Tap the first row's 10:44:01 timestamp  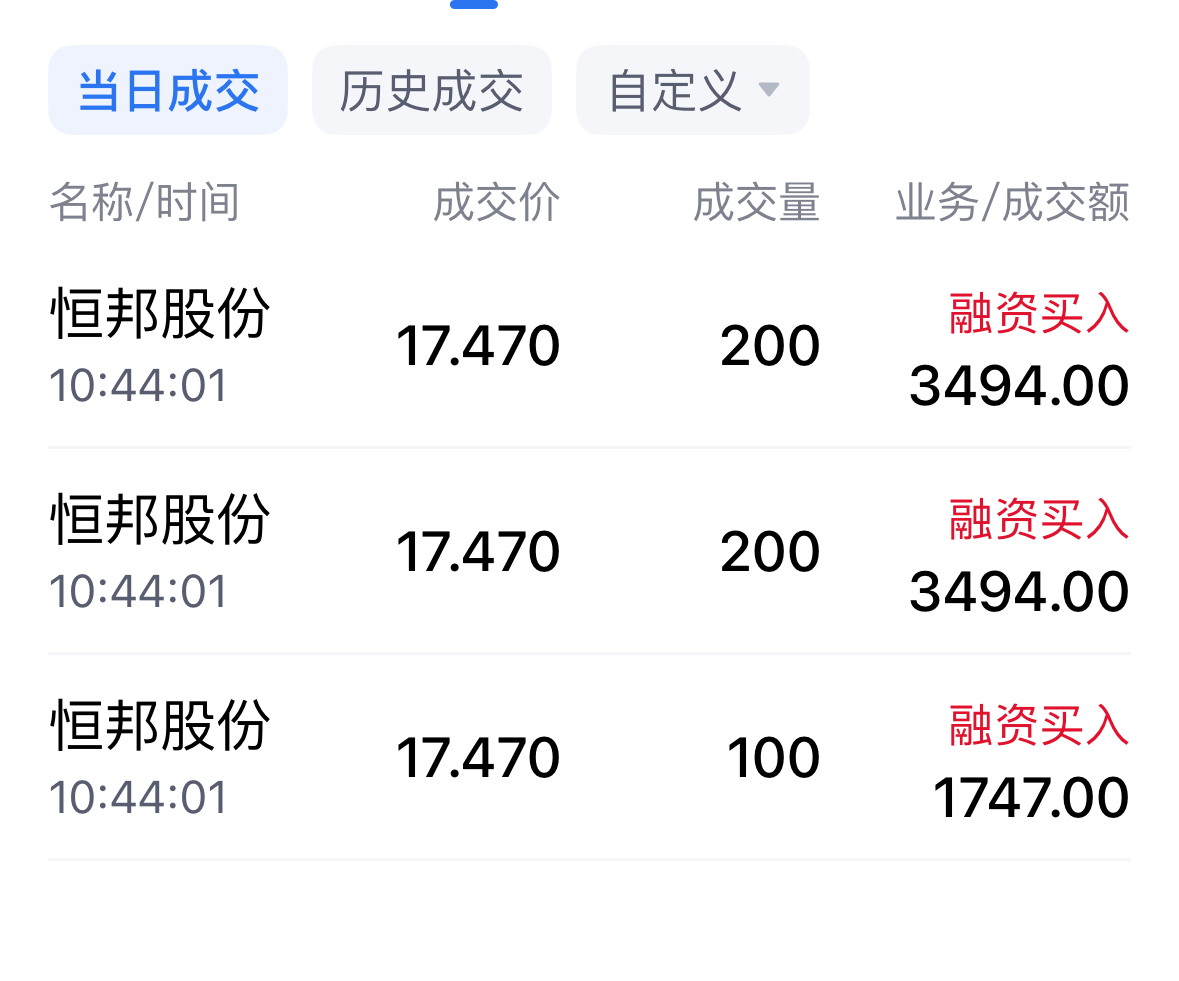click(139, 385)
